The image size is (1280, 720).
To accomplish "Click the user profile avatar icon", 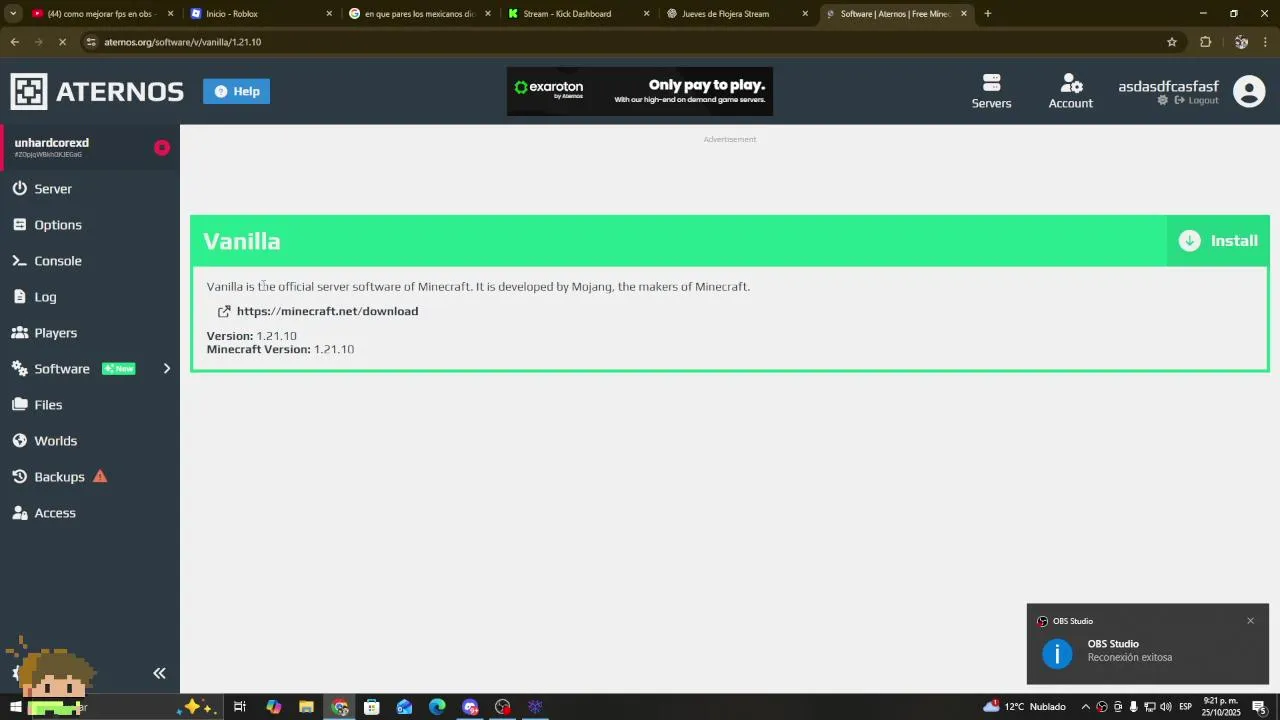I will pos(1249,91).
